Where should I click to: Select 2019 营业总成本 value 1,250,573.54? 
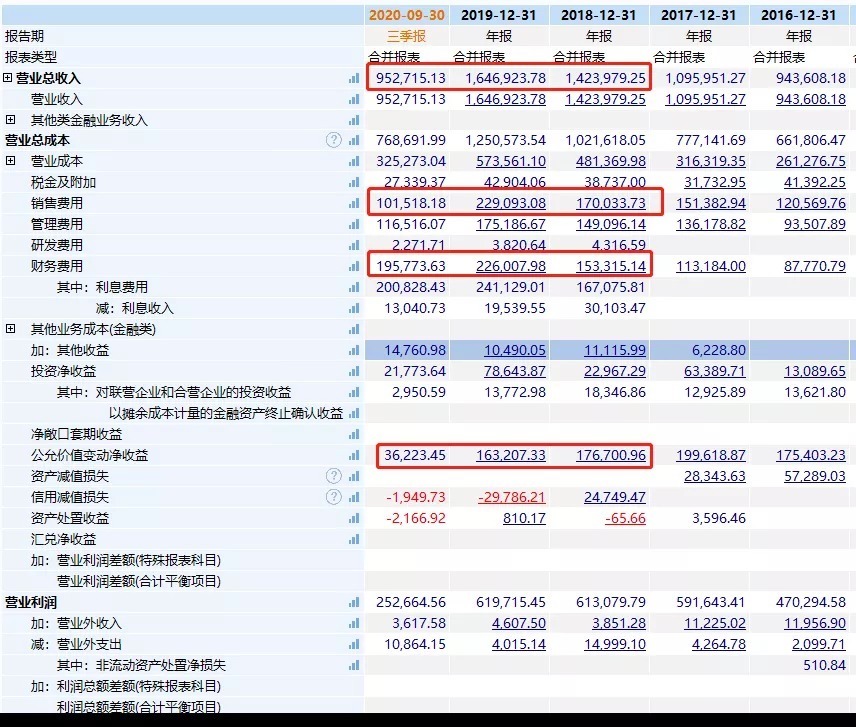point(505,141)
